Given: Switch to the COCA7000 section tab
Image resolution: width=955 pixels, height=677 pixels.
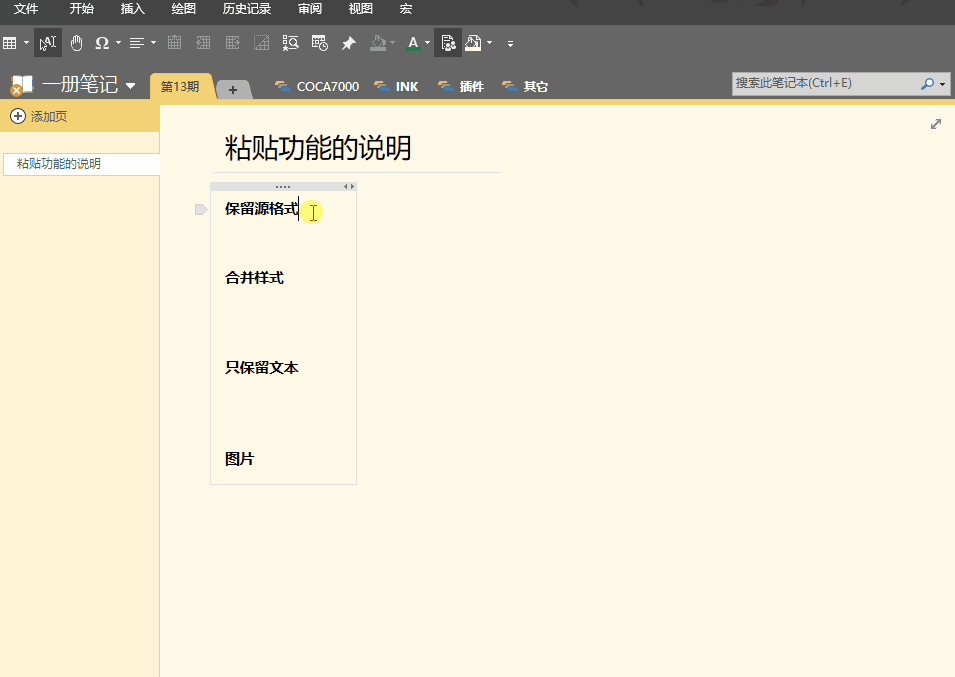Looking at the screenshot, I should click(x=317, y=87).
